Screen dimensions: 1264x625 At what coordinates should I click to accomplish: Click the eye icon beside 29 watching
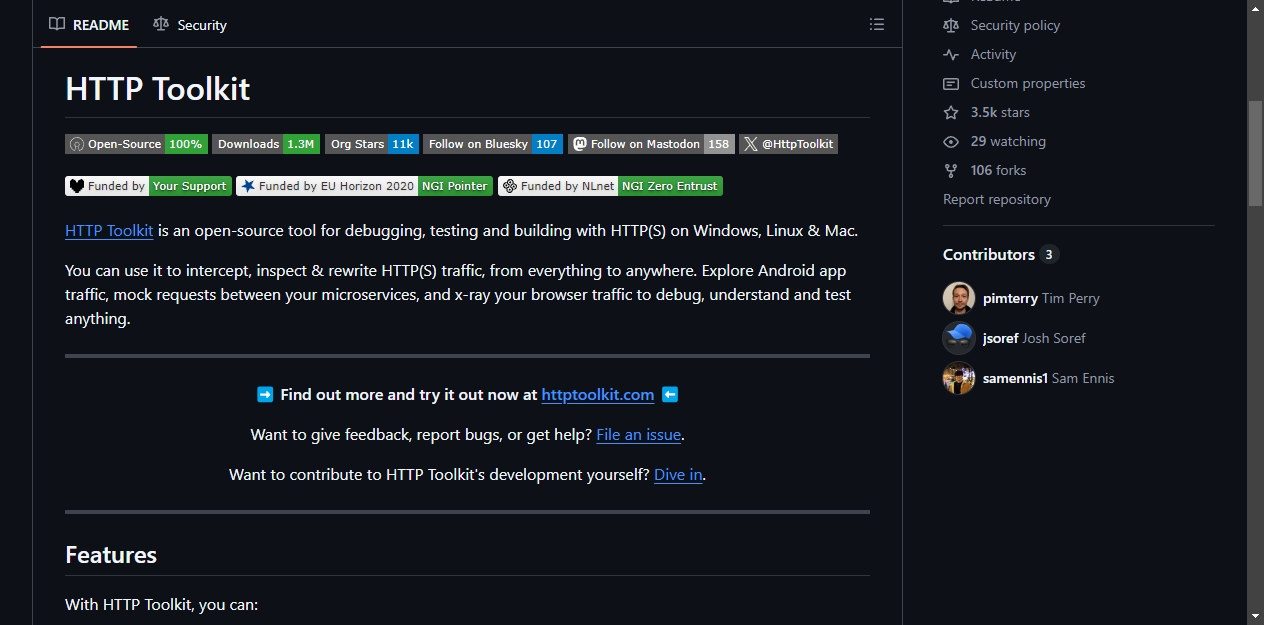[x=951, y=141]
